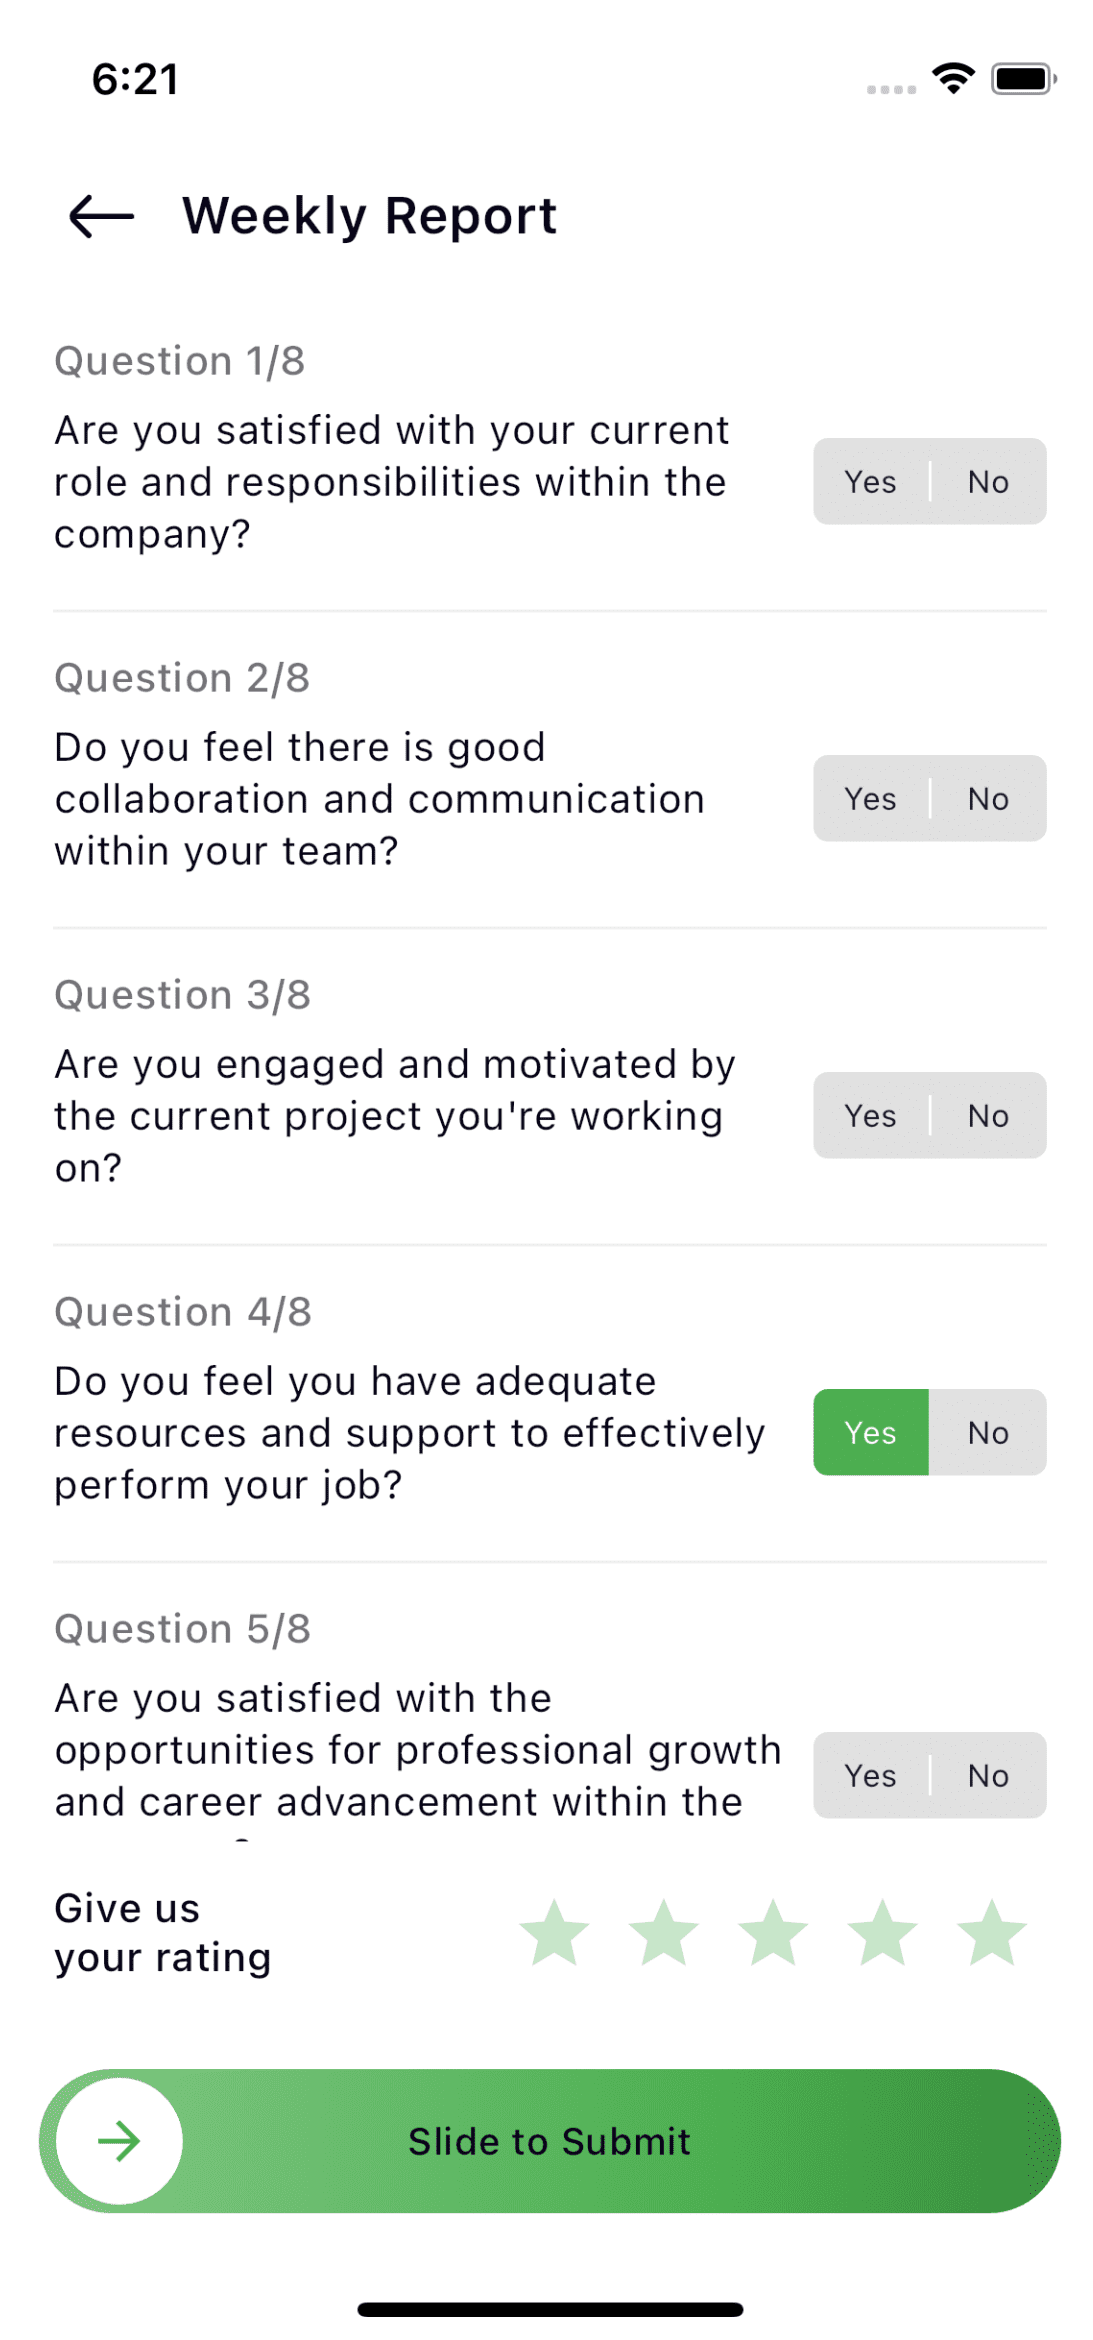Select the fourth rating star
This screenshot has height=2340, width=1093.
pyautogui.click(x=883, y=1933)
